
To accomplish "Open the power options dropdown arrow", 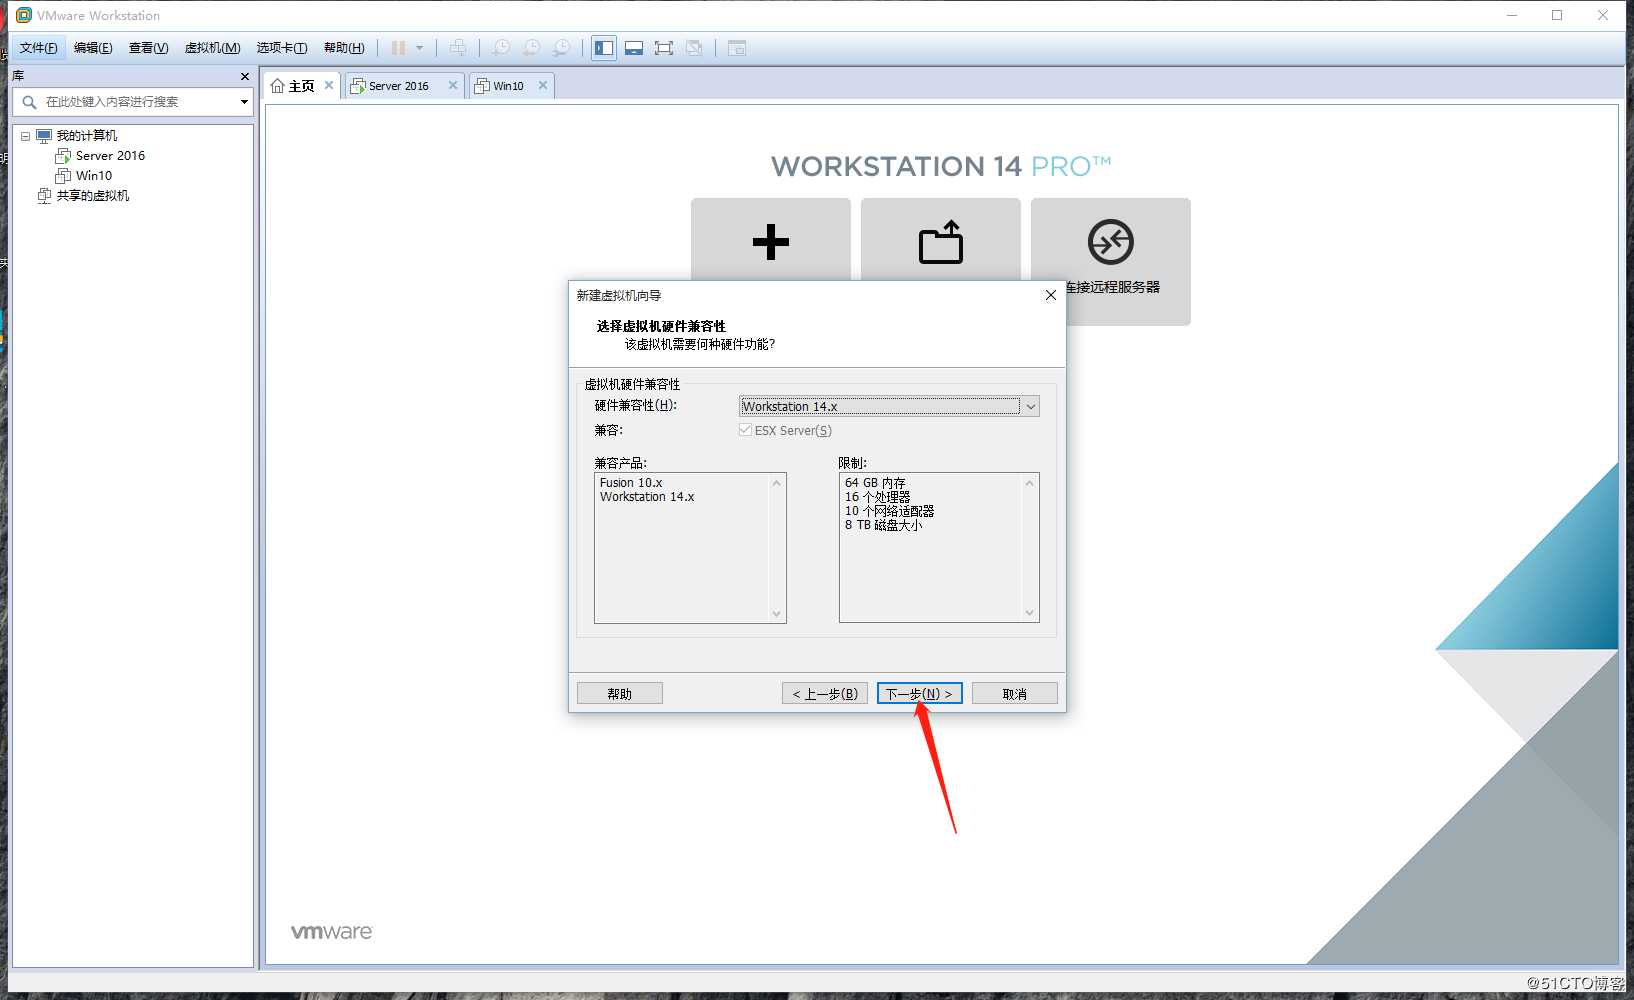I will click(x=419, y=48).
